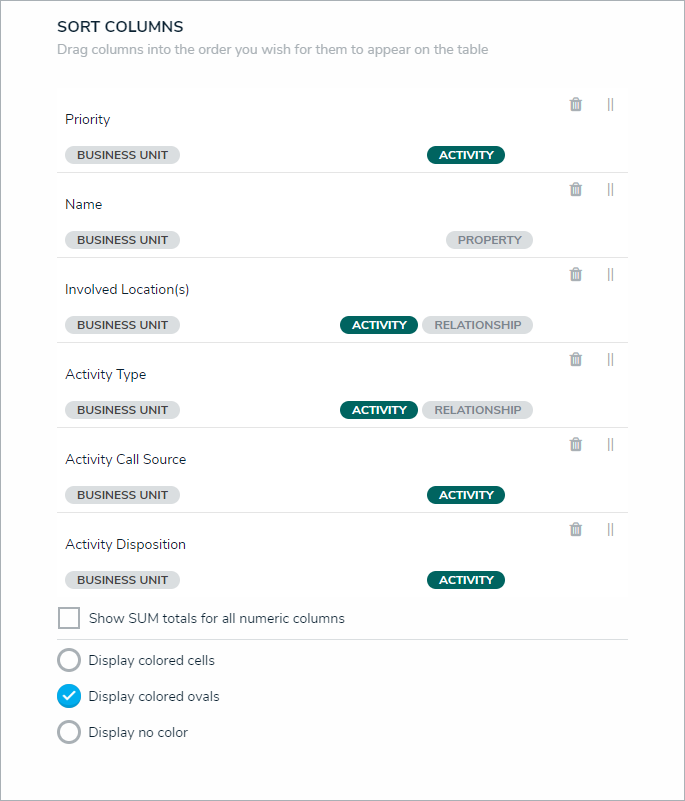
Task: Remove the Activity Disposition column
Action: point(576,529)
